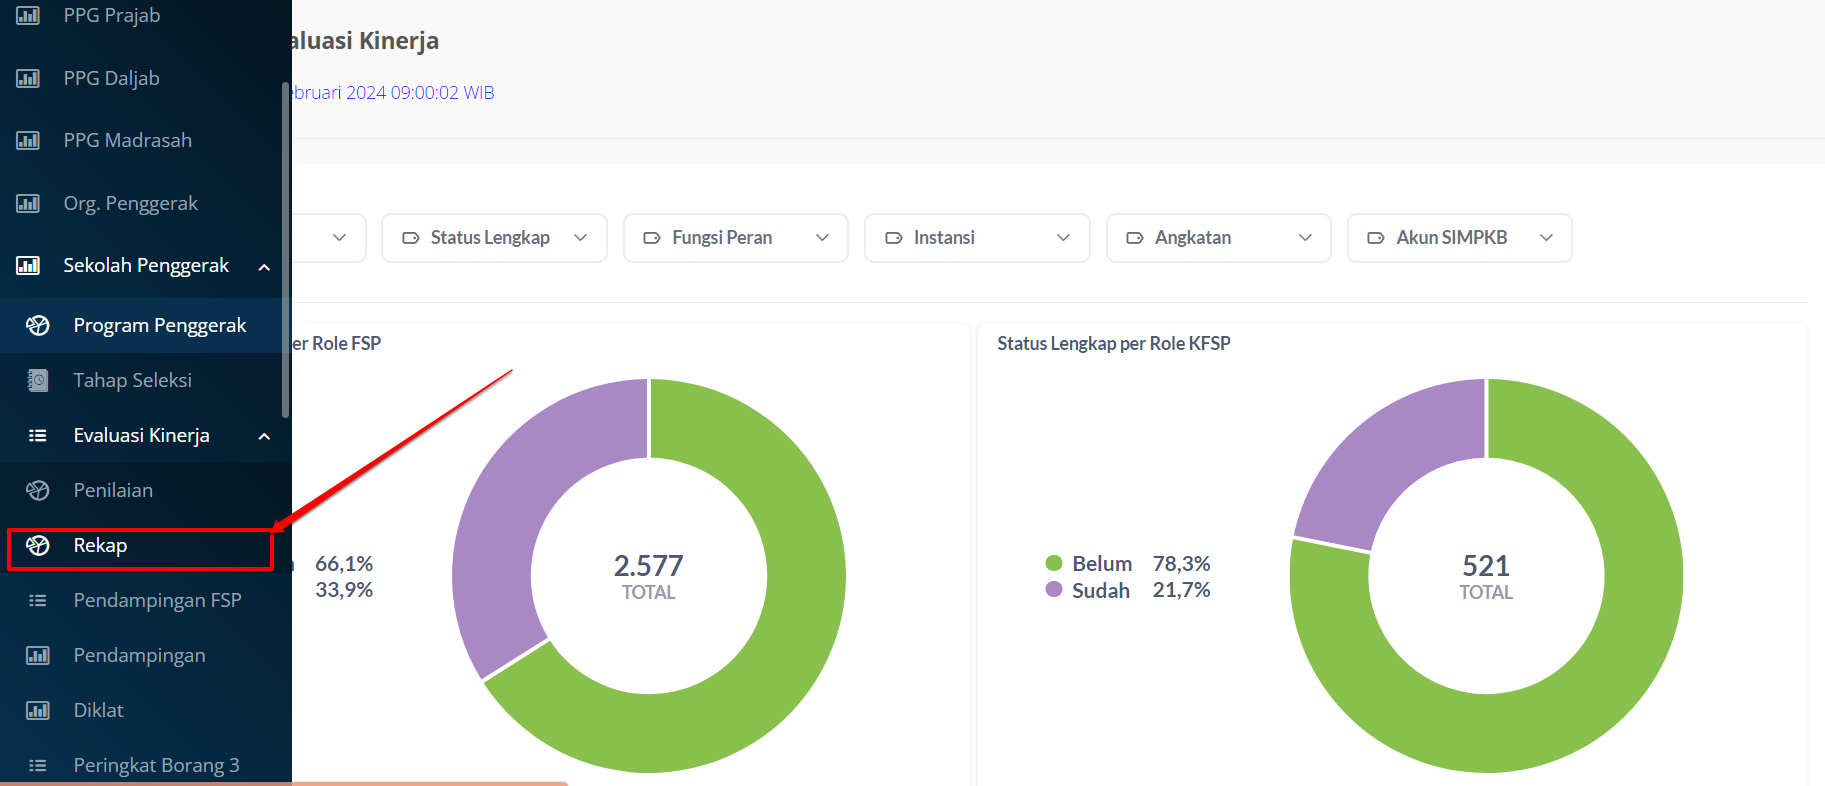Click the Diklat chart icon

(x=38, y=710)
